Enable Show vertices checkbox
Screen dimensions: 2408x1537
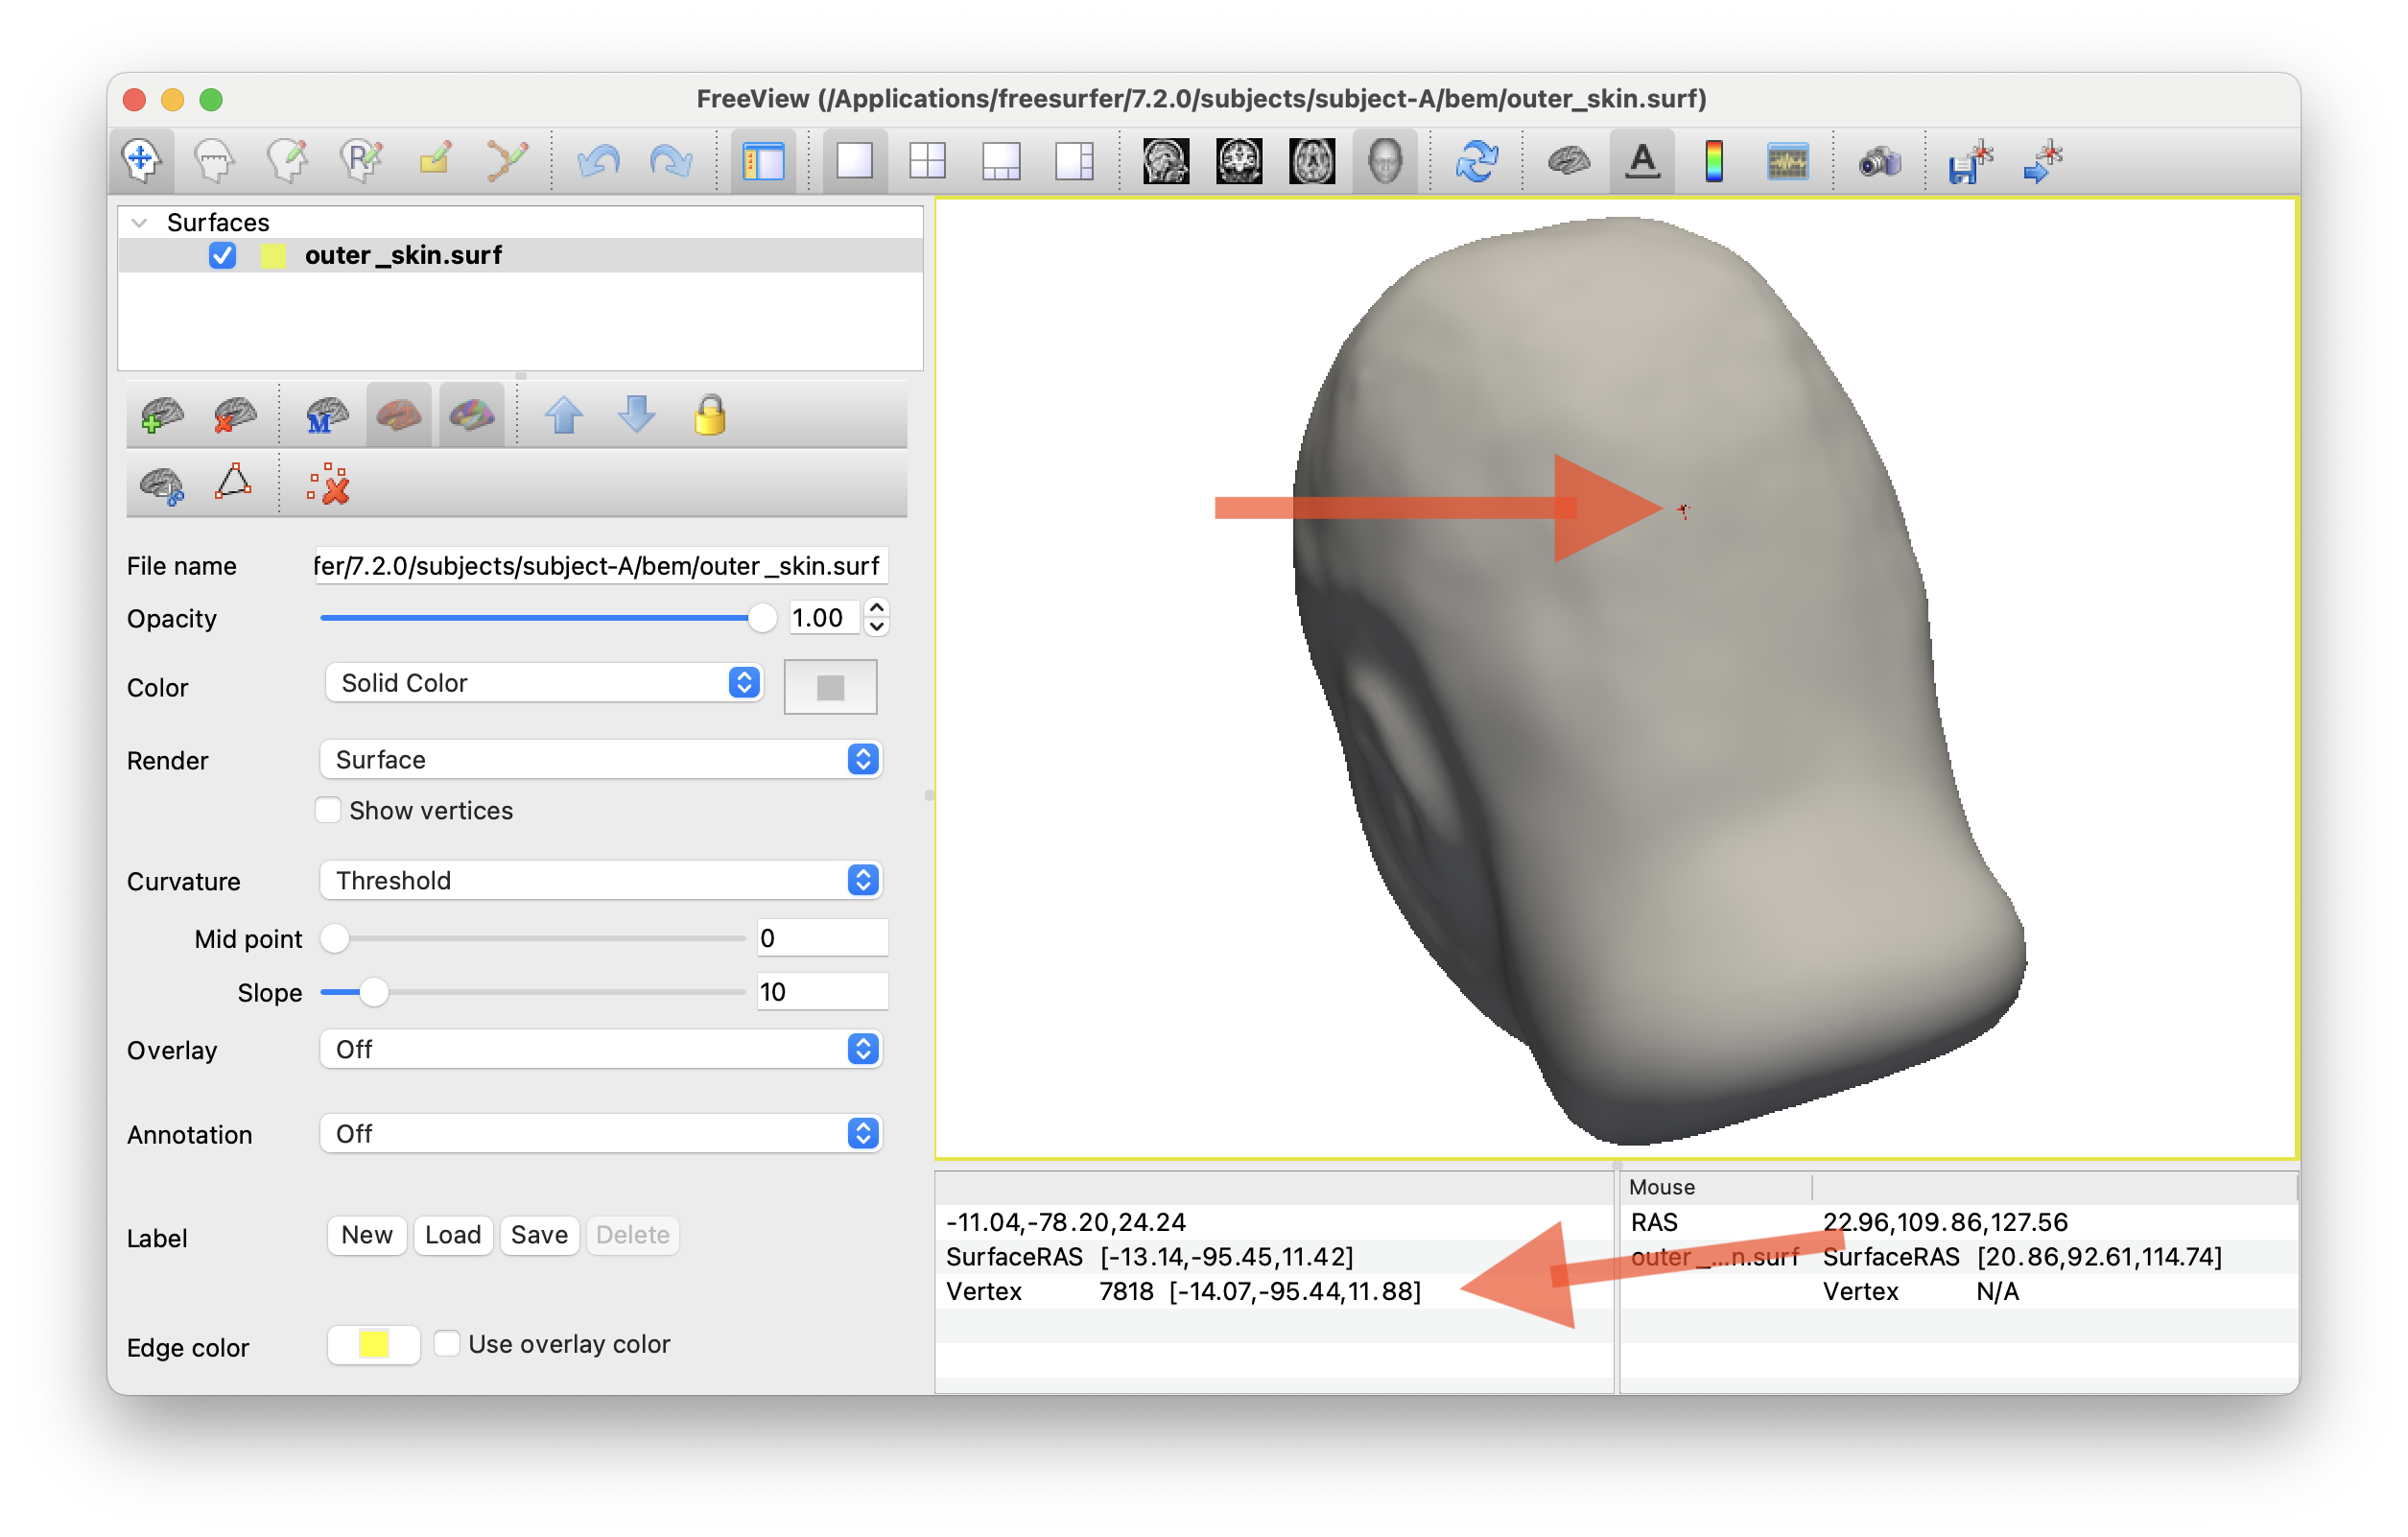(328, 810)
